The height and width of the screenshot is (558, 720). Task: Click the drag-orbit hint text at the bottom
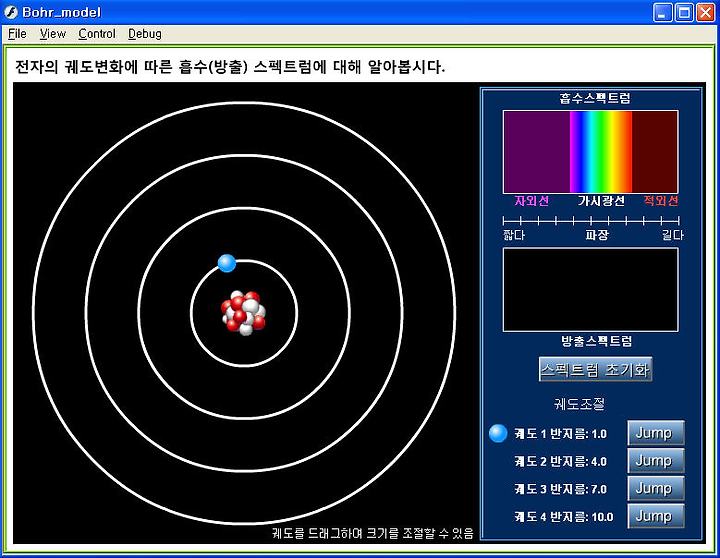tap(372, 533)
